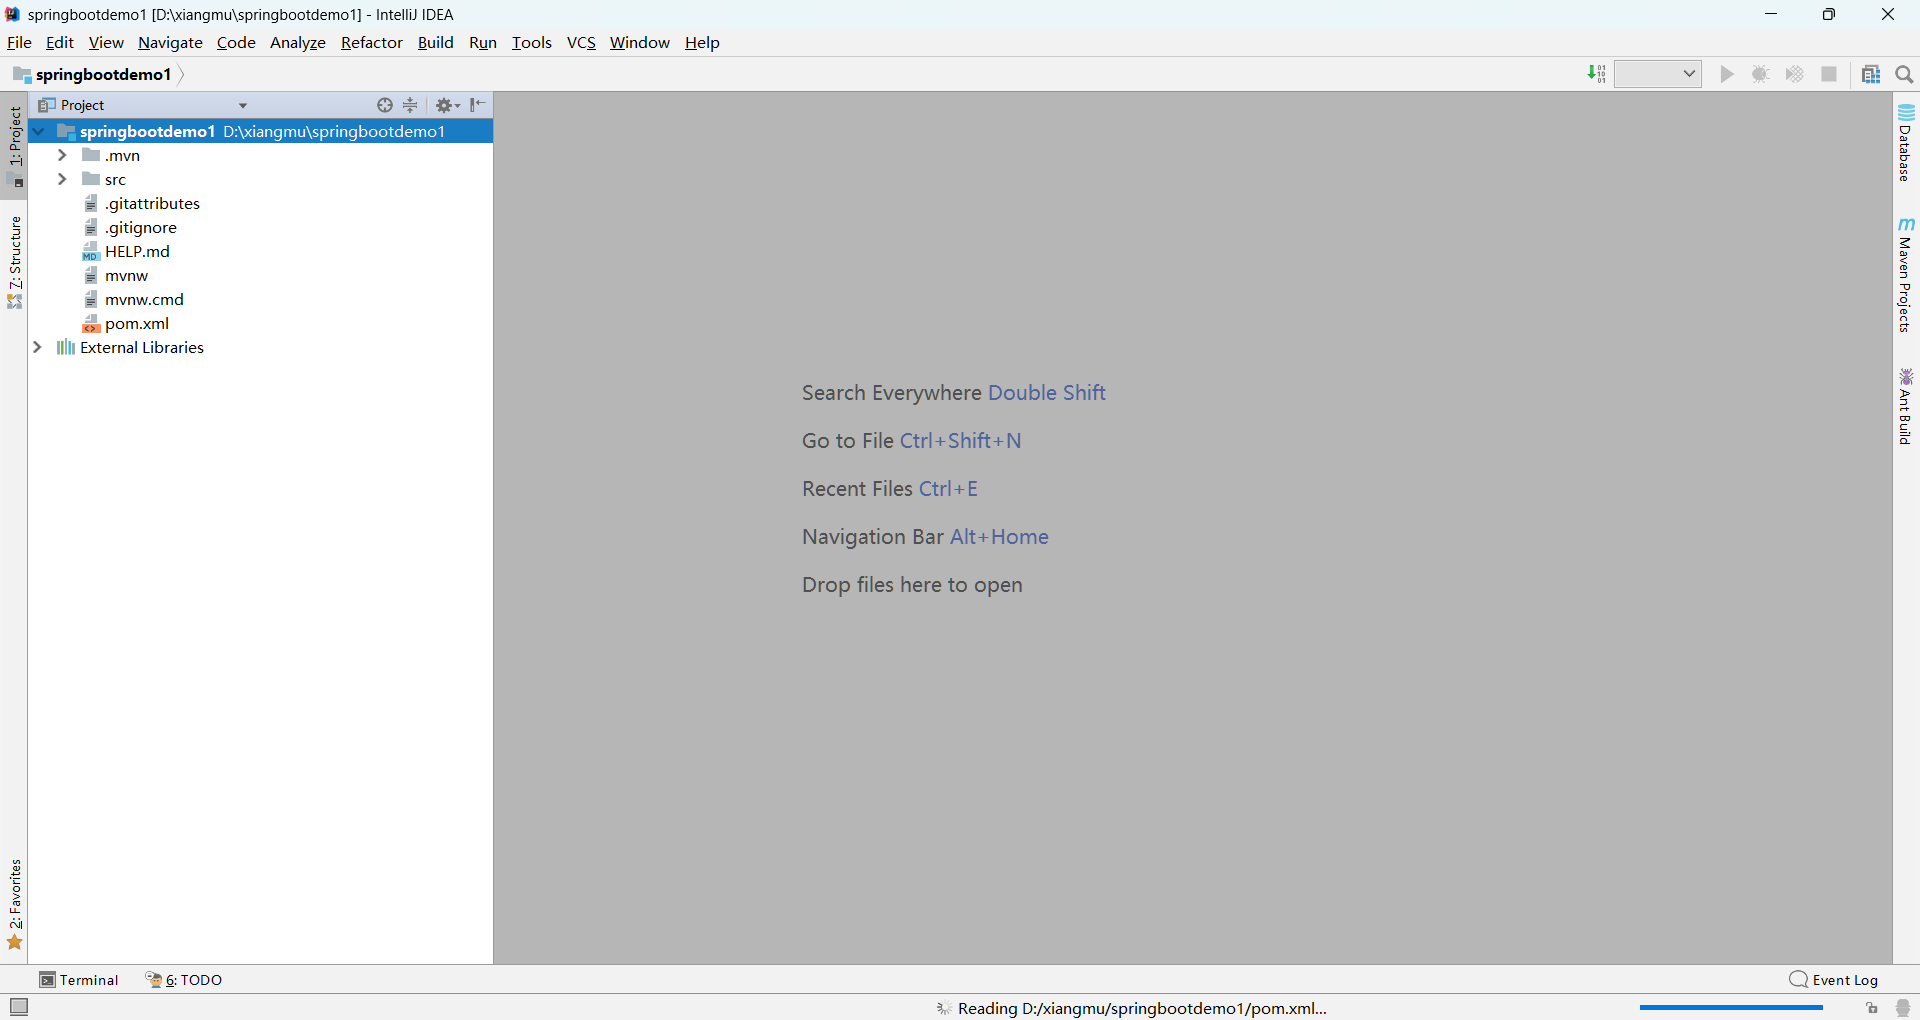Open the Analyze menu
The width and height of the screenshot is (1920, 1020).
click(x=298, y=42)
